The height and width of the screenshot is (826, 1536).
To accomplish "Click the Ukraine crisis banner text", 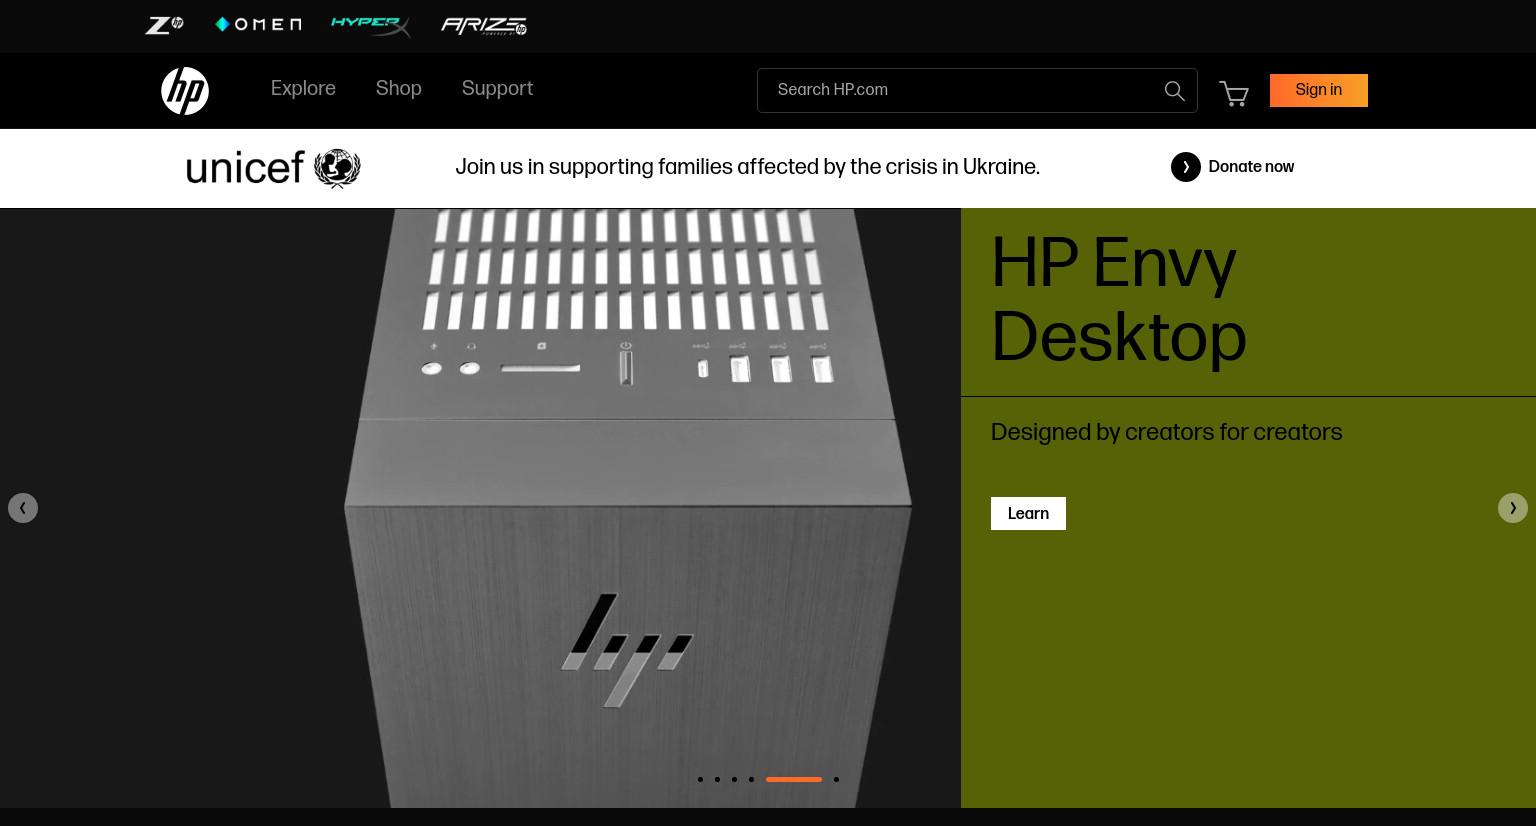I will (x=747, y=168).
